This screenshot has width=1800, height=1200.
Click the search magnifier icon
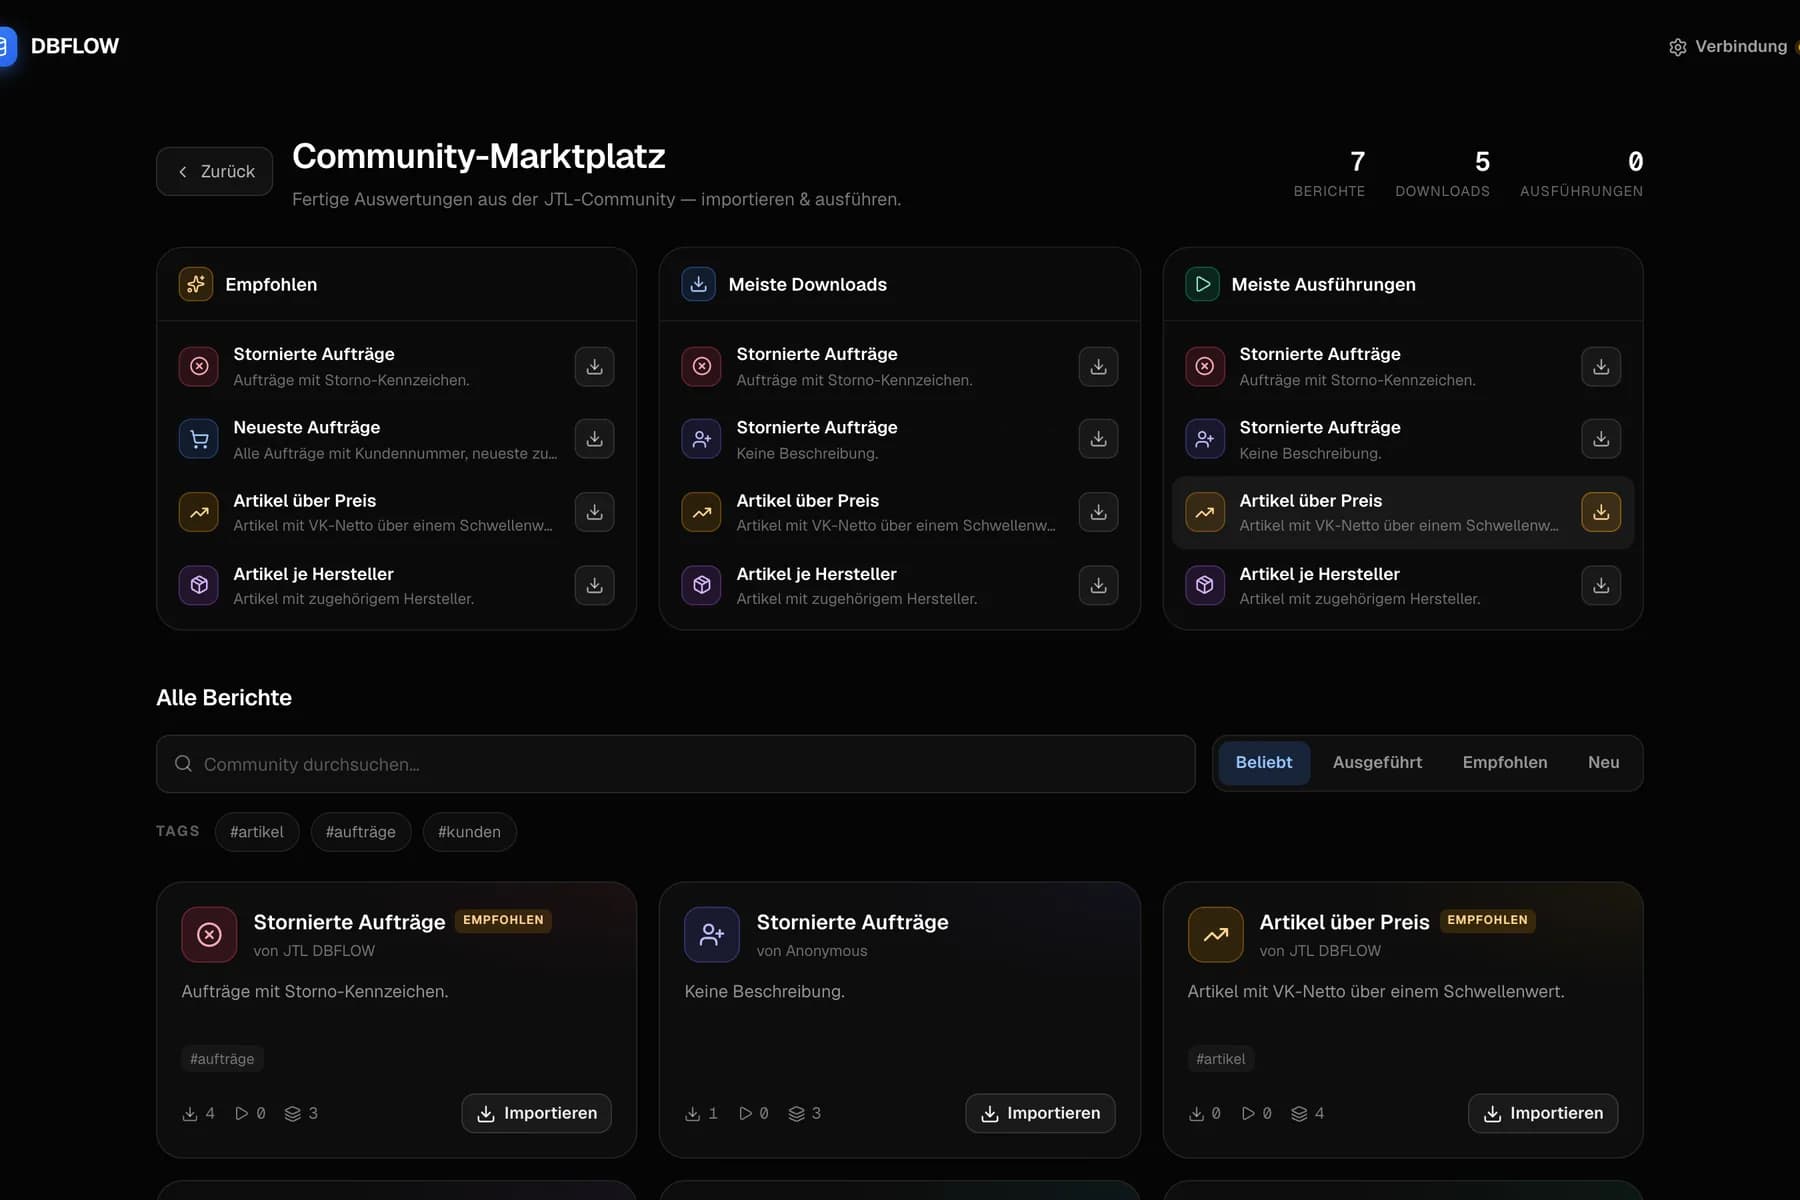click(184, 764)
